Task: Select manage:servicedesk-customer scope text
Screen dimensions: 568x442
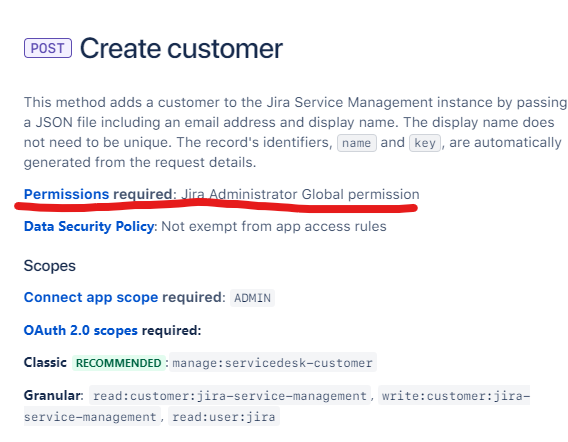Action: (273, 363)
